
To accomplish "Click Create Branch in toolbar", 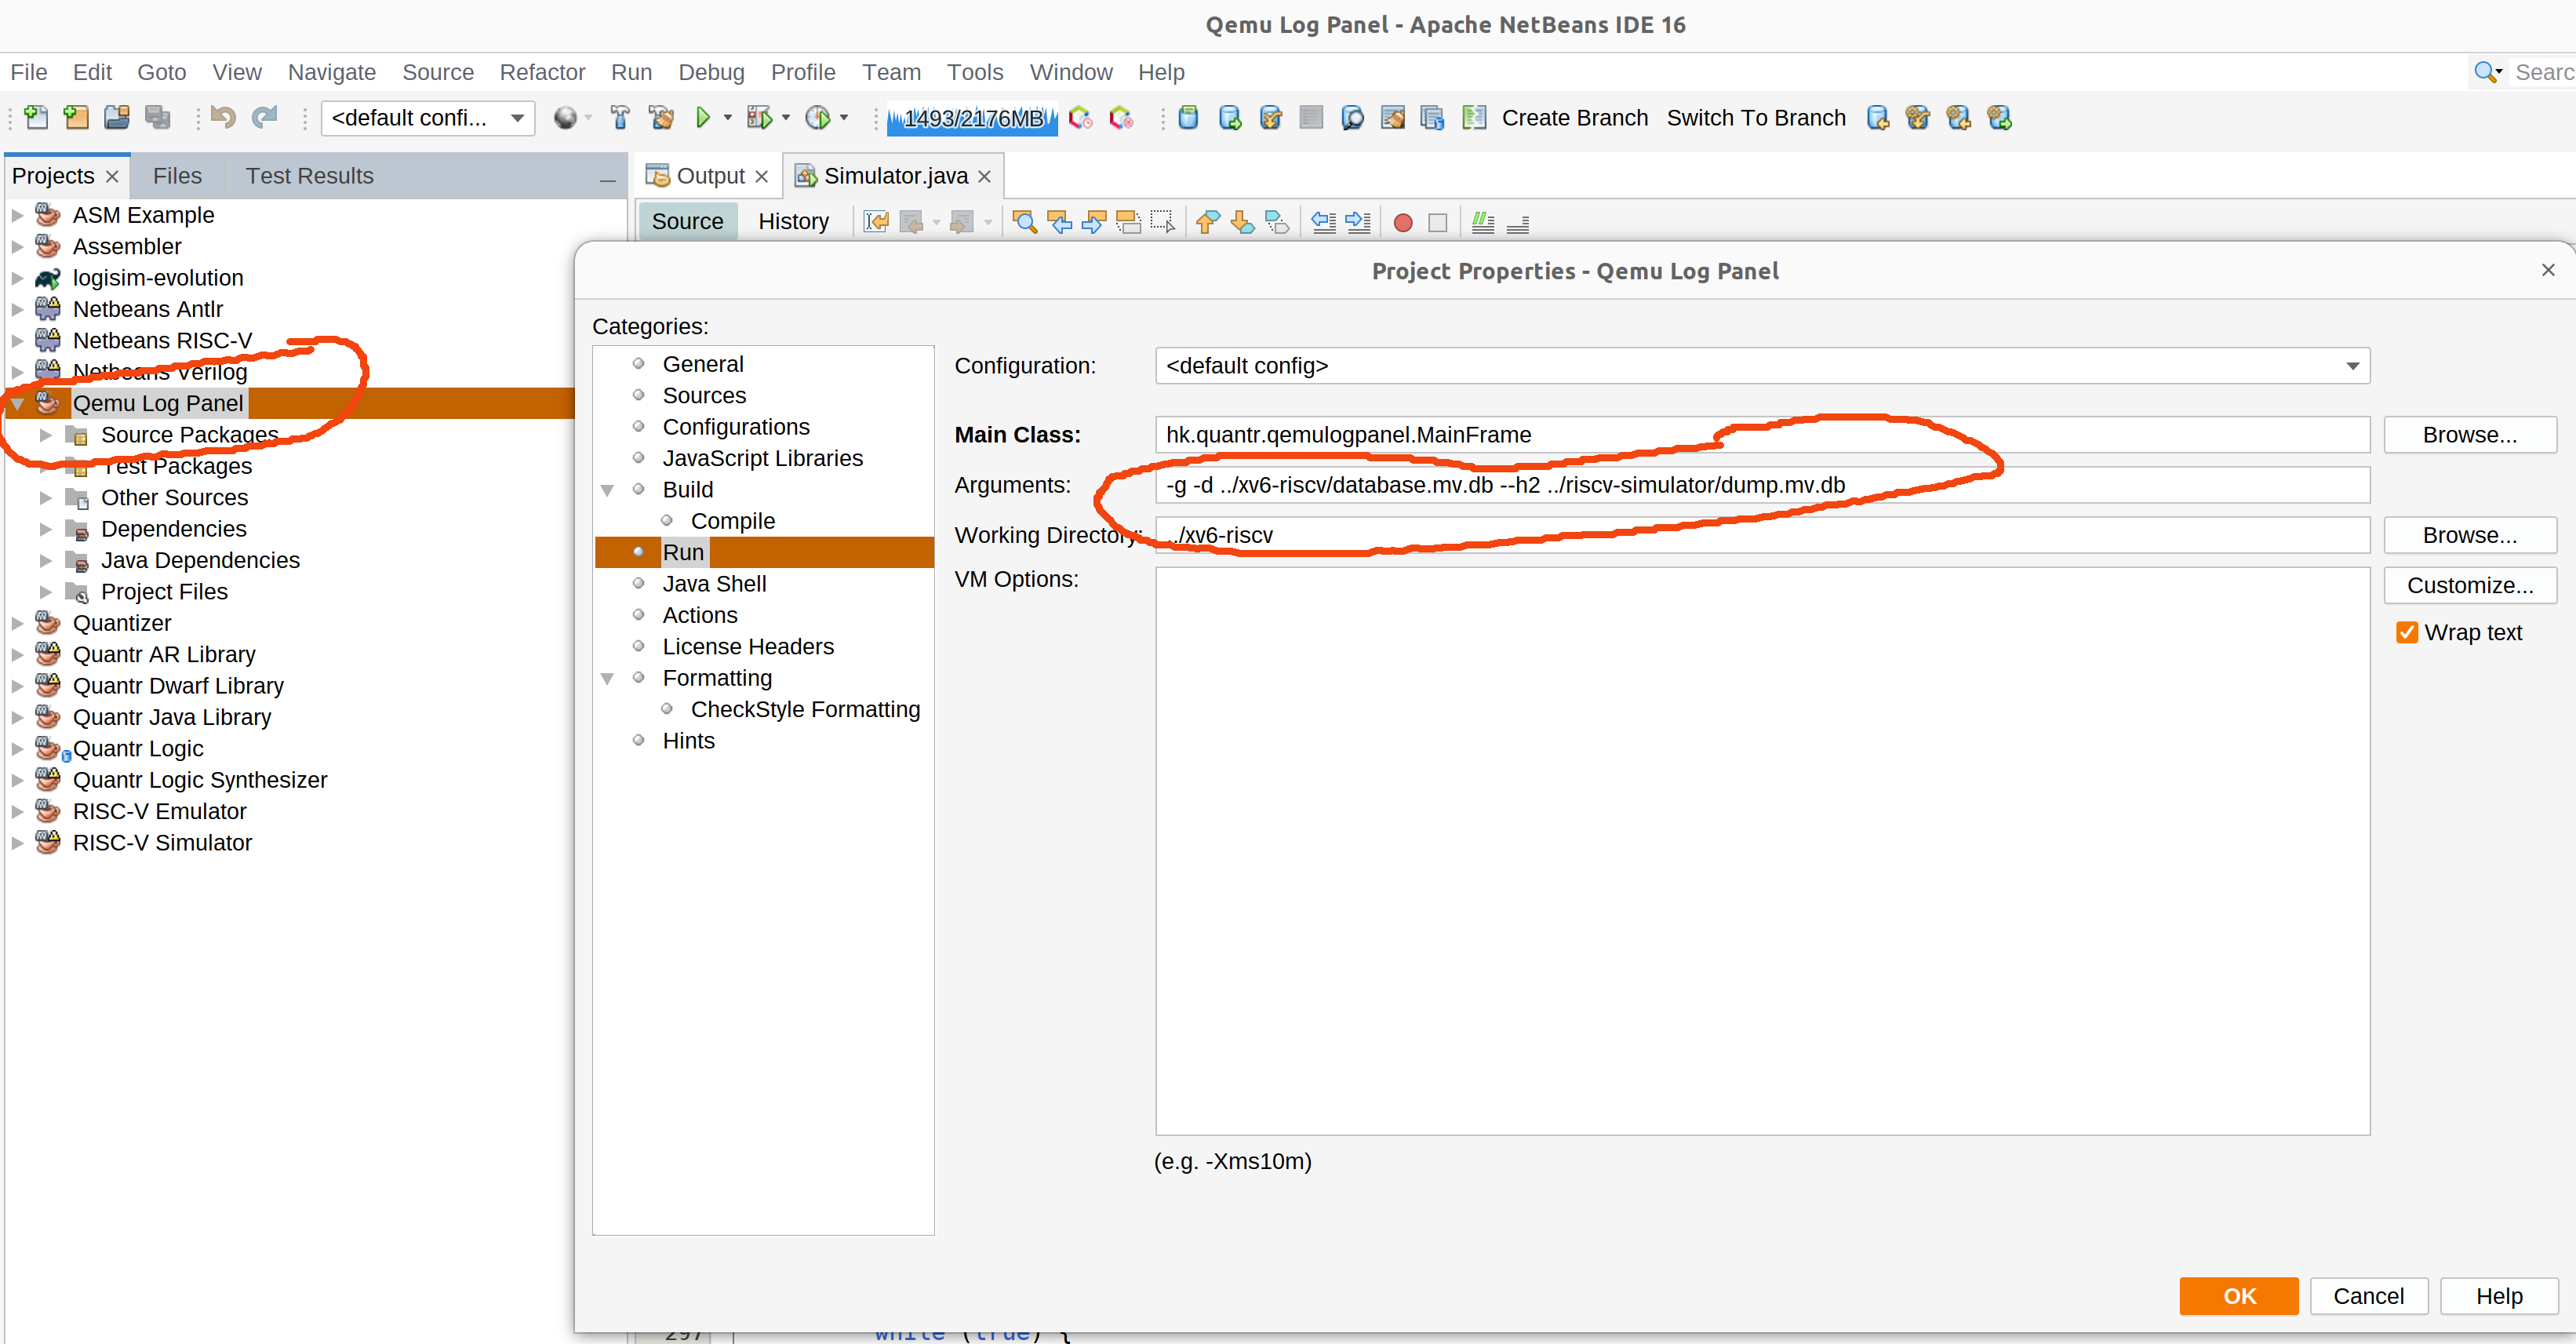I will pyautogui.click(x=1574, y=118).
